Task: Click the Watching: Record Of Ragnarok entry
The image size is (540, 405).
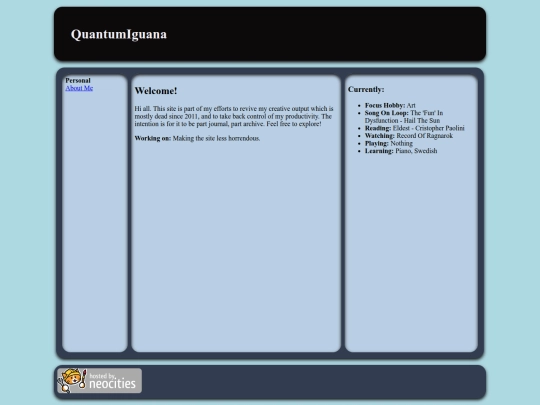Action: pos(409,136)
